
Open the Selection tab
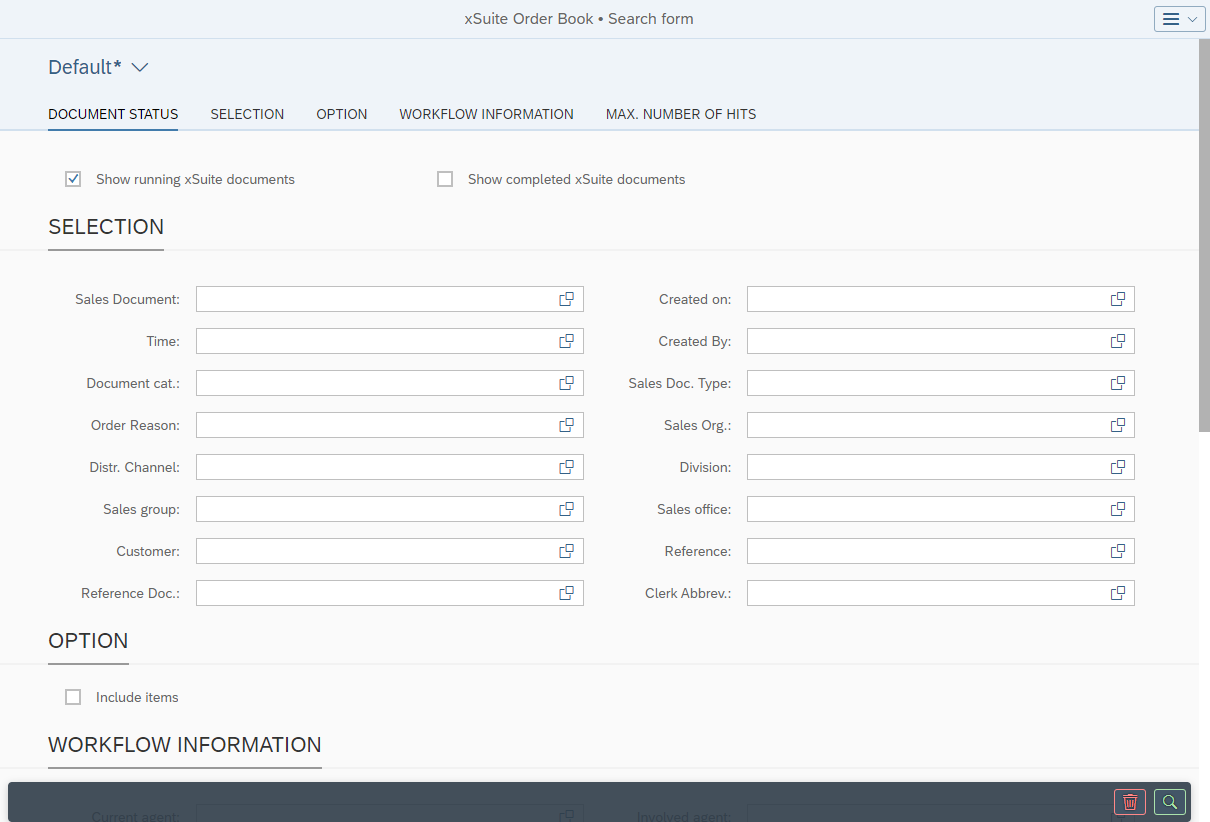coord(247,114)
